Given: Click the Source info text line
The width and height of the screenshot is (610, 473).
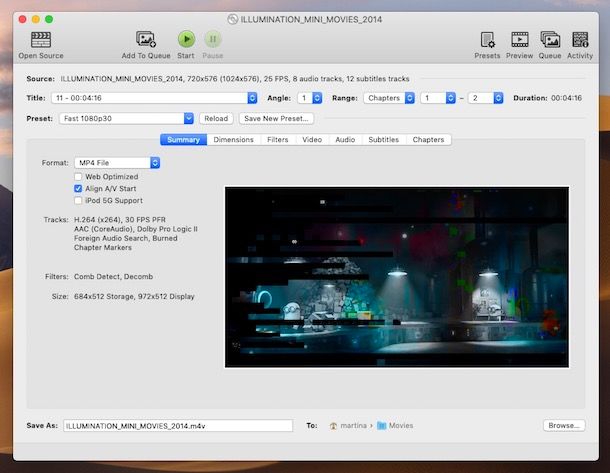Looking at the screenshot, I should click(x=235, y=79).
